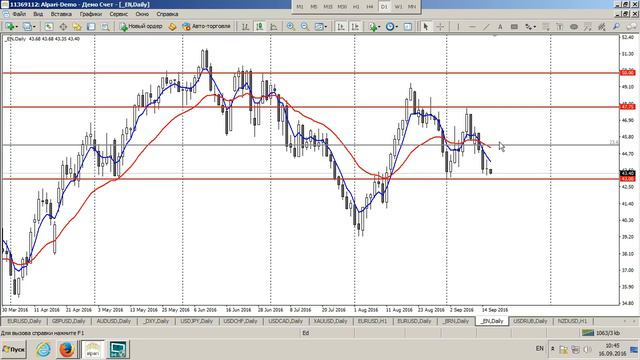Image resolution: width=640 pixels, height=360 pixels.
Task: Select the vertical line drawing tool
Action: click(458, 27)
